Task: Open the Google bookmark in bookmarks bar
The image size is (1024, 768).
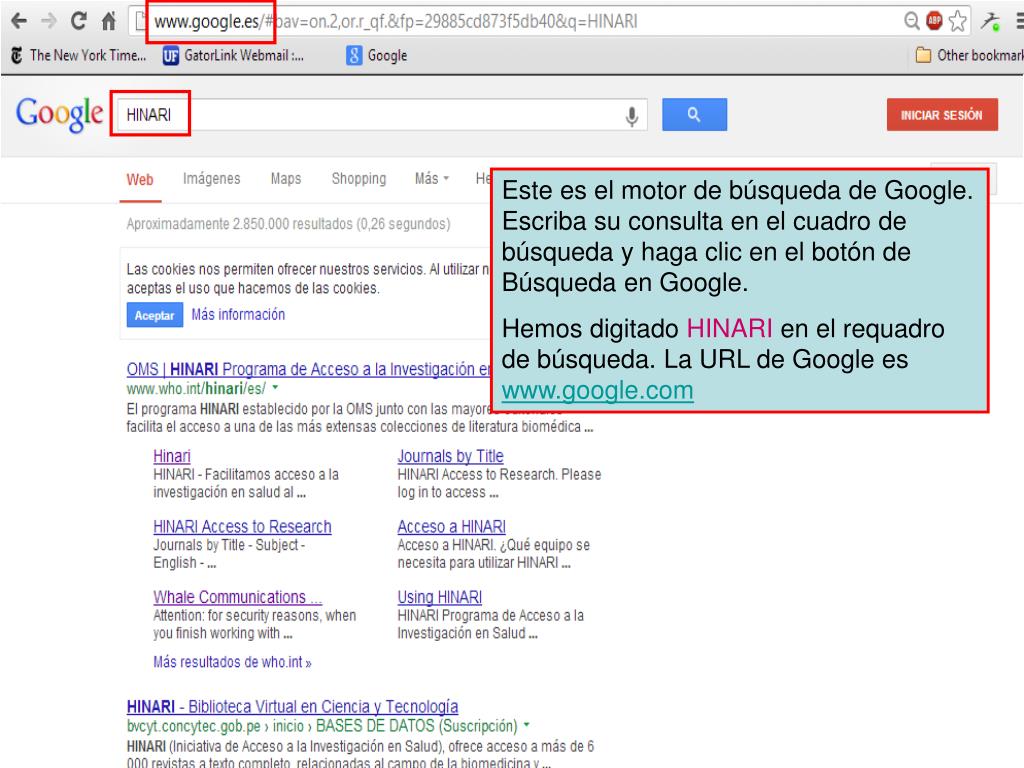Action: [377, 56]
